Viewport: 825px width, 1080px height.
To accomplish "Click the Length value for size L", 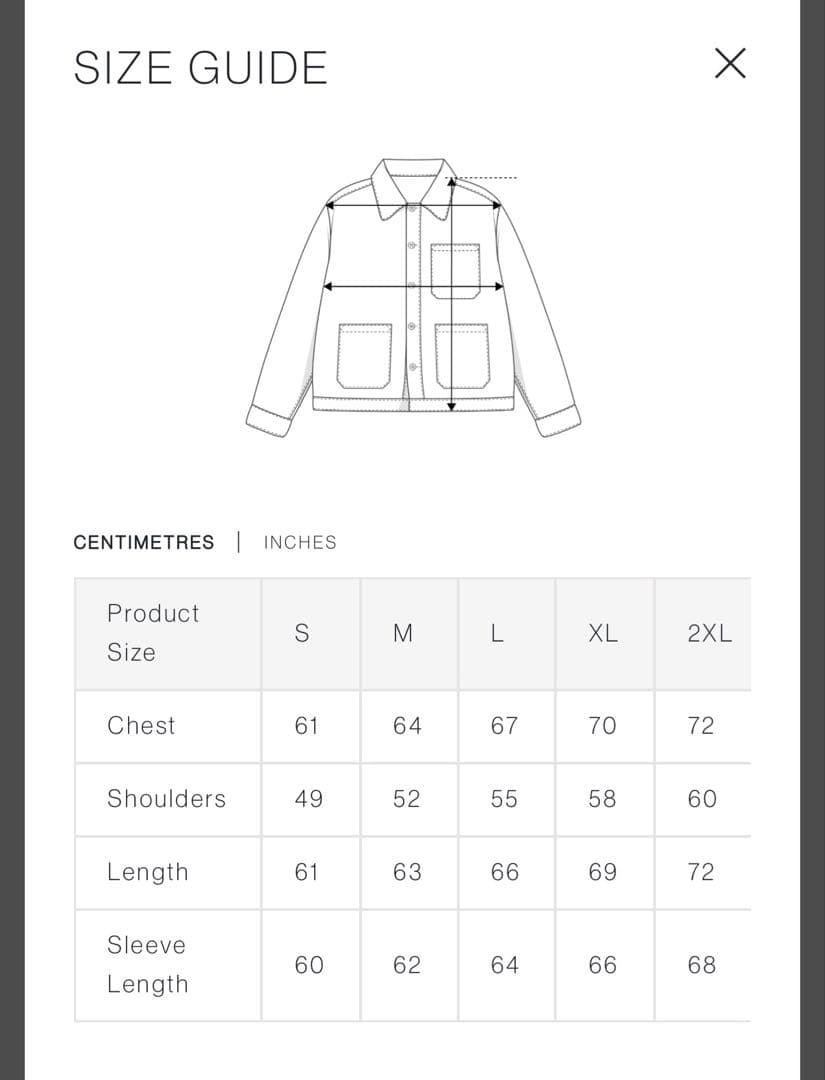I will coord(505,872).
